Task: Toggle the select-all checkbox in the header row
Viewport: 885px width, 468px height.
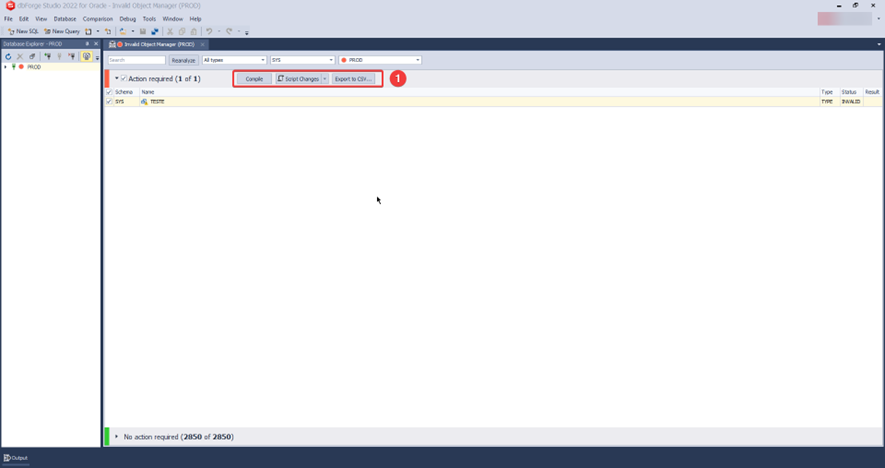Action: (109, 92)
